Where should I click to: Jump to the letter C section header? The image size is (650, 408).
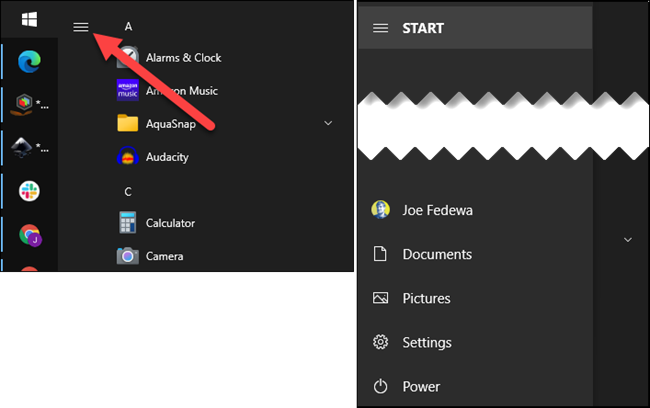pyautogui.click(x=128, y=191)
